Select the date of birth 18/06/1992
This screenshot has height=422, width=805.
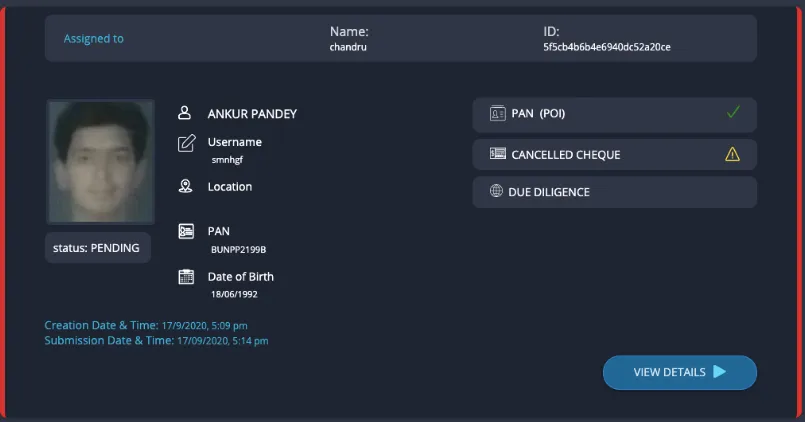[x=234, y=295]
